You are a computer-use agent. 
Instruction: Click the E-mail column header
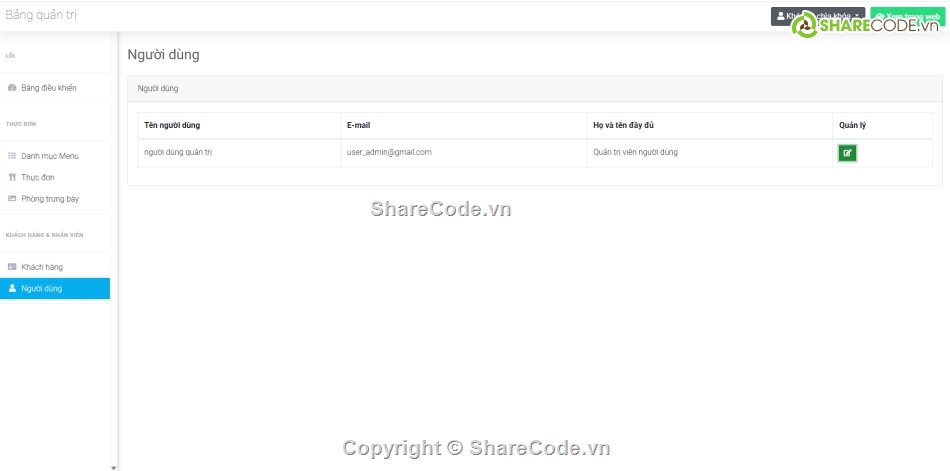tap(359, 125)
